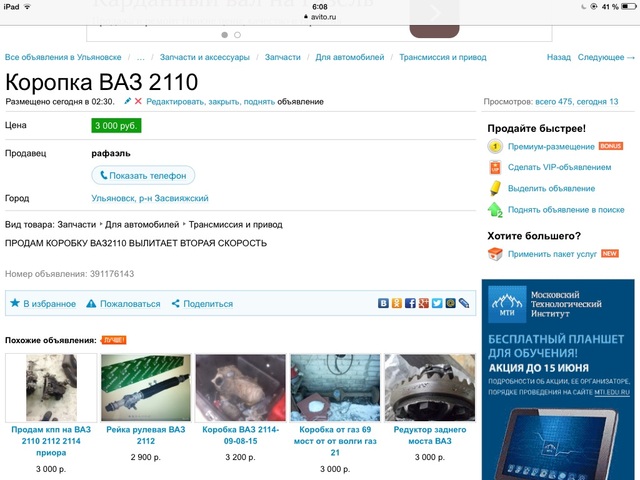Viewport: 640px width, 480px height.
Task: Open Трансмиссия и привод breadcrumb
Action: pos(443,58)
